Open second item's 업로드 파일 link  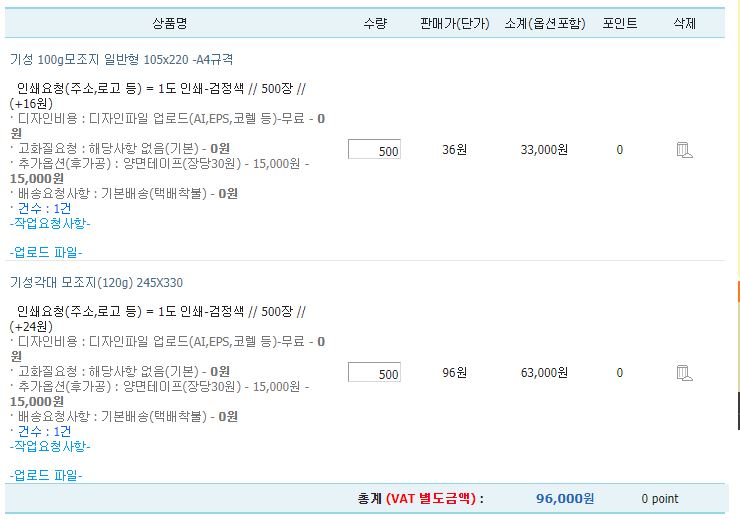(46, 475)
